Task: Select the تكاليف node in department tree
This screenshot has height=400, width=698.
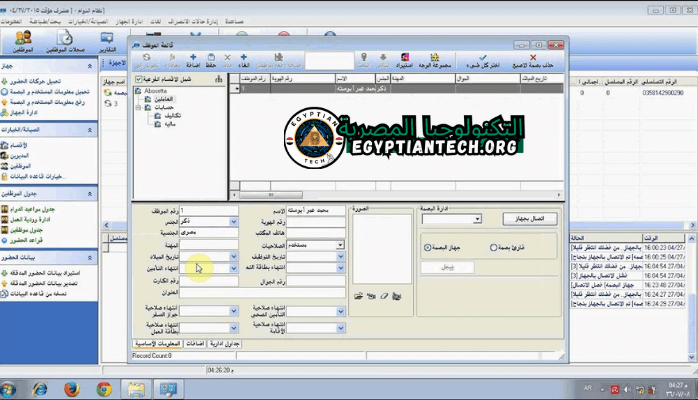Action: coord(173,116)
